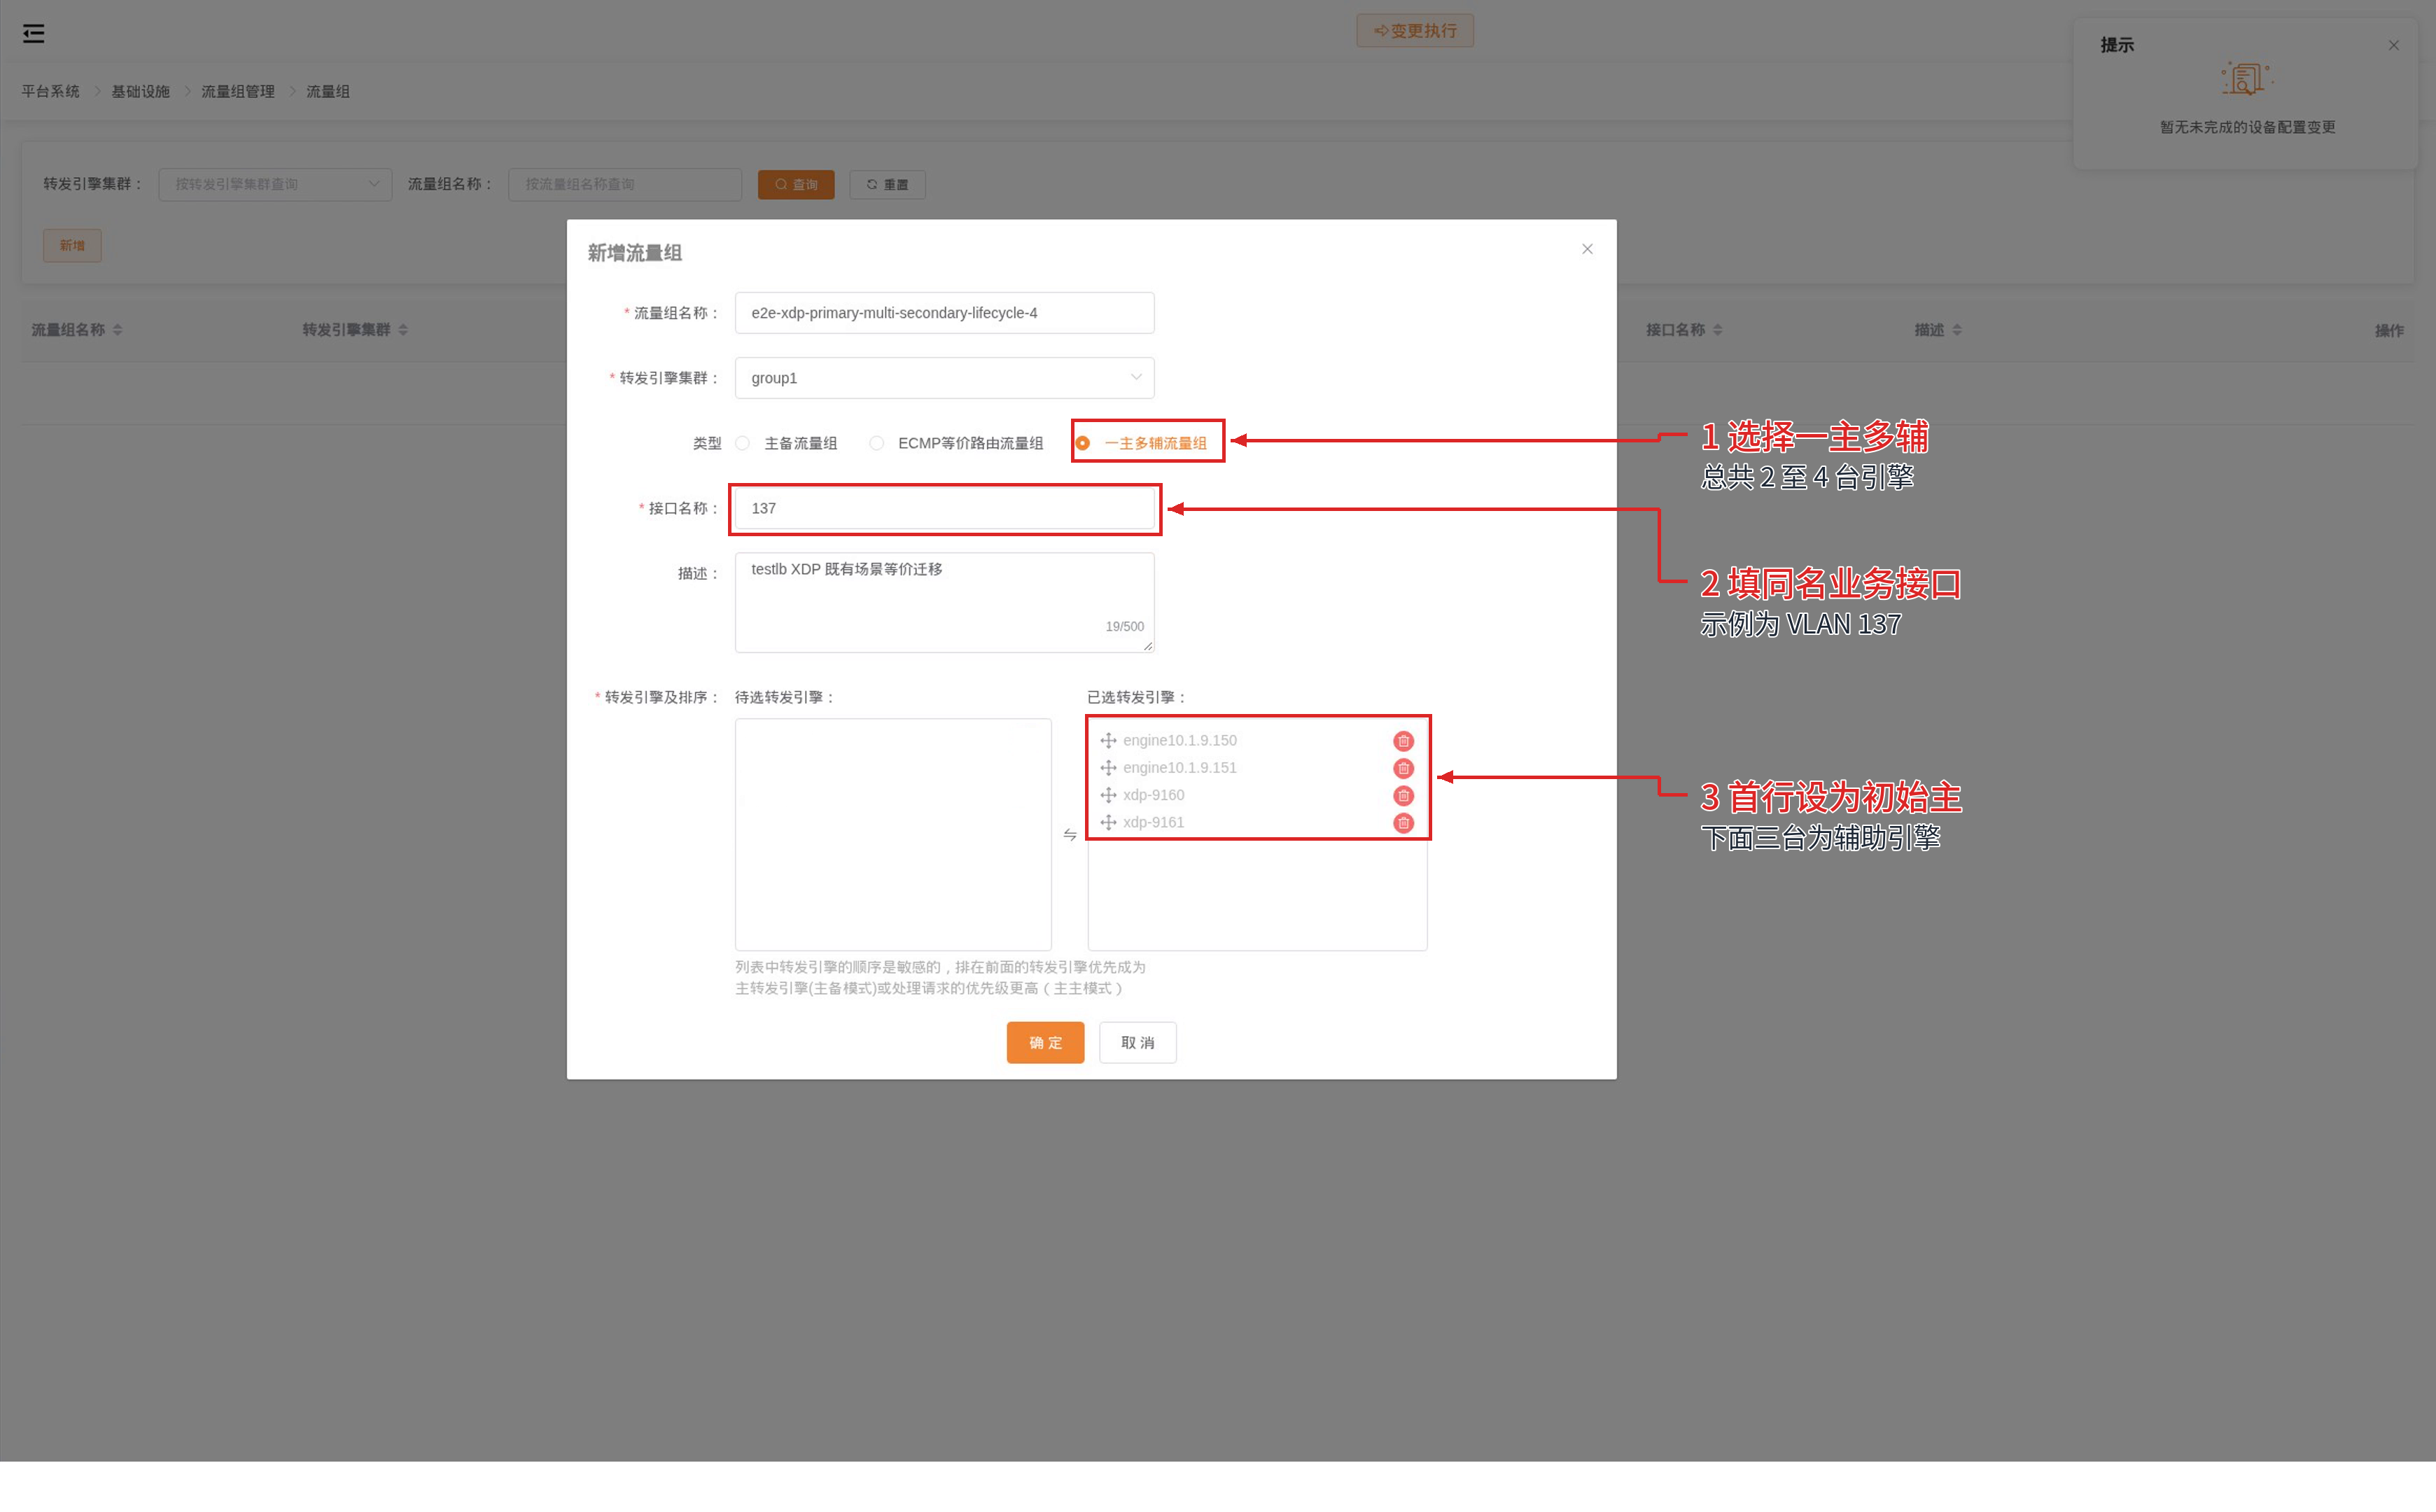This screenshot has width=2436, height=1512.
Task: Select the 主备流量组 radio option
Action: coord(743,443)
